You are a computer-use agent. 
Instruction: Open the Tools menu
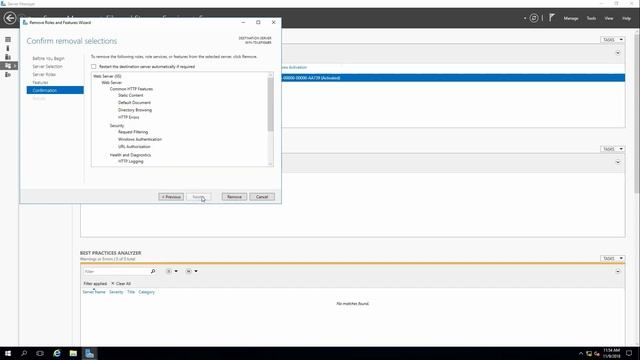591,18
